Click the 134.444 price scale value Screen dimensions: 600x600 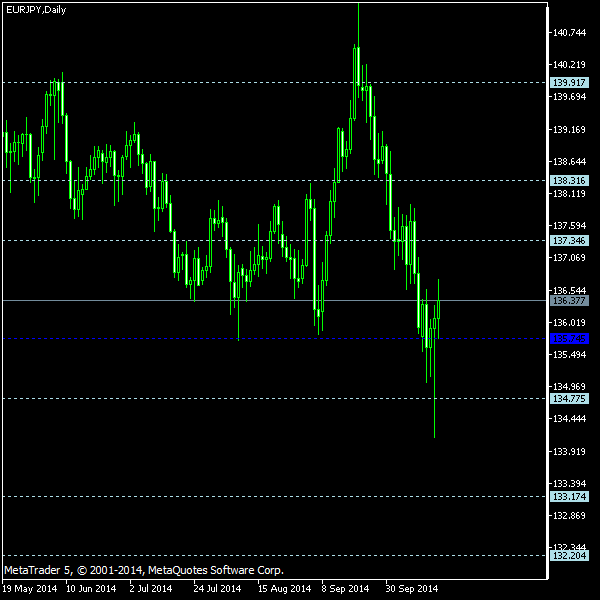(x=569, y=419)
